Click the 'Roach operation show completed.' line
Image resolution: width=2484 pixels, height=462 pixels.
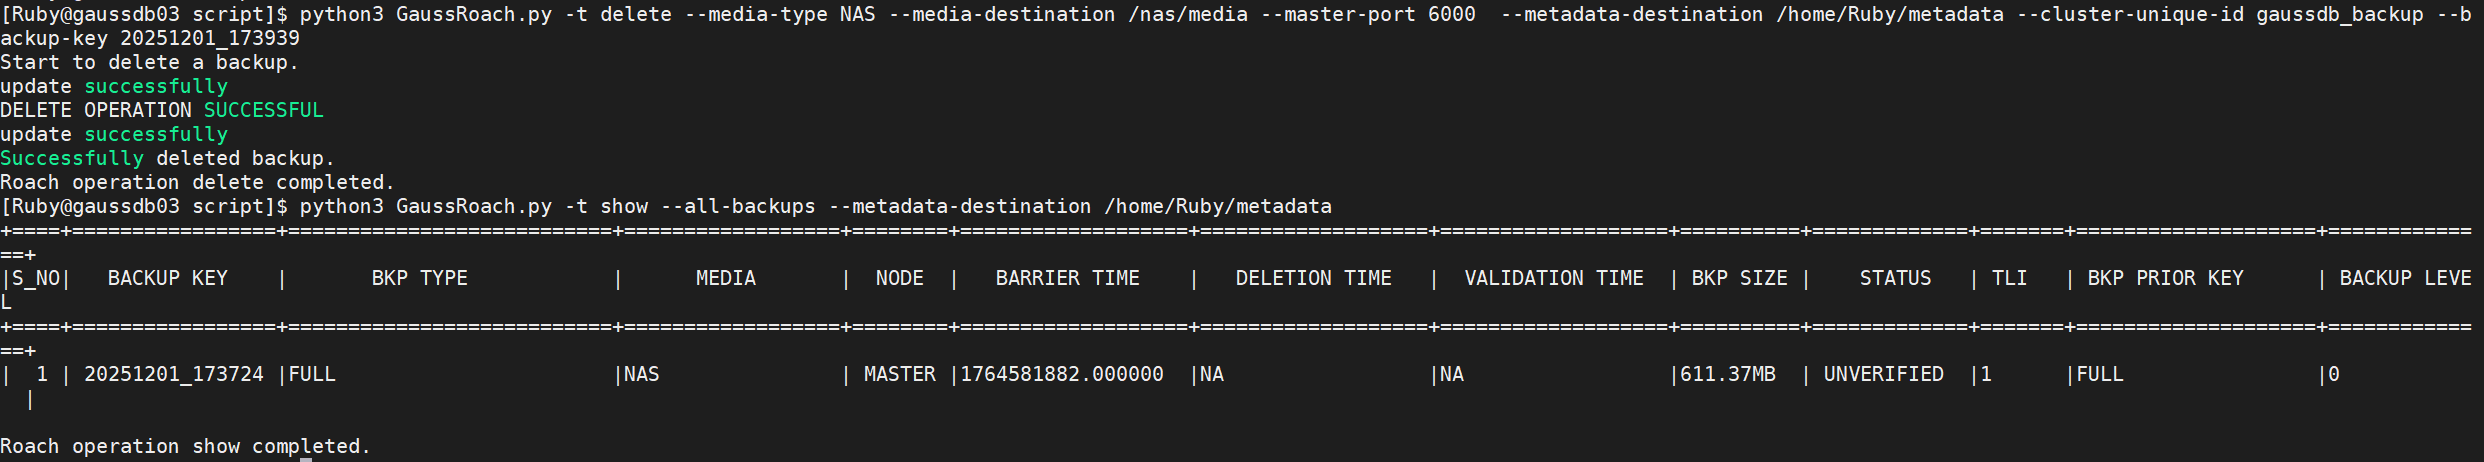click(x=185, y=446)
